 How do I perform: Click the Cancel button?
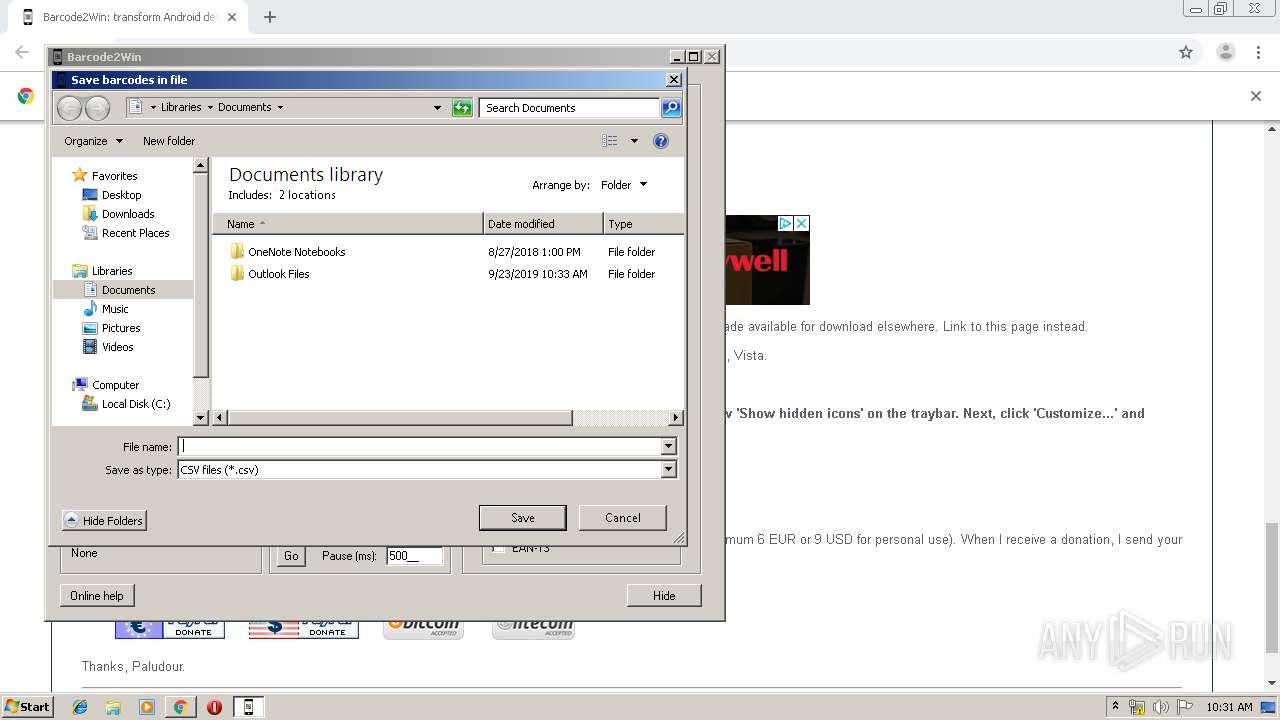tap(622, 518)
